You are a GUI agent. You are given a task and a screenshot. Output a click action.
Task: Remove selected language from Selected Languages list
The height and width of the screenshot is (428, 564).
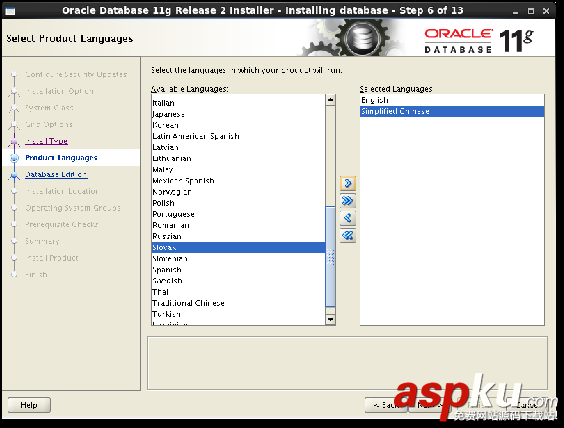click(347, 218)
